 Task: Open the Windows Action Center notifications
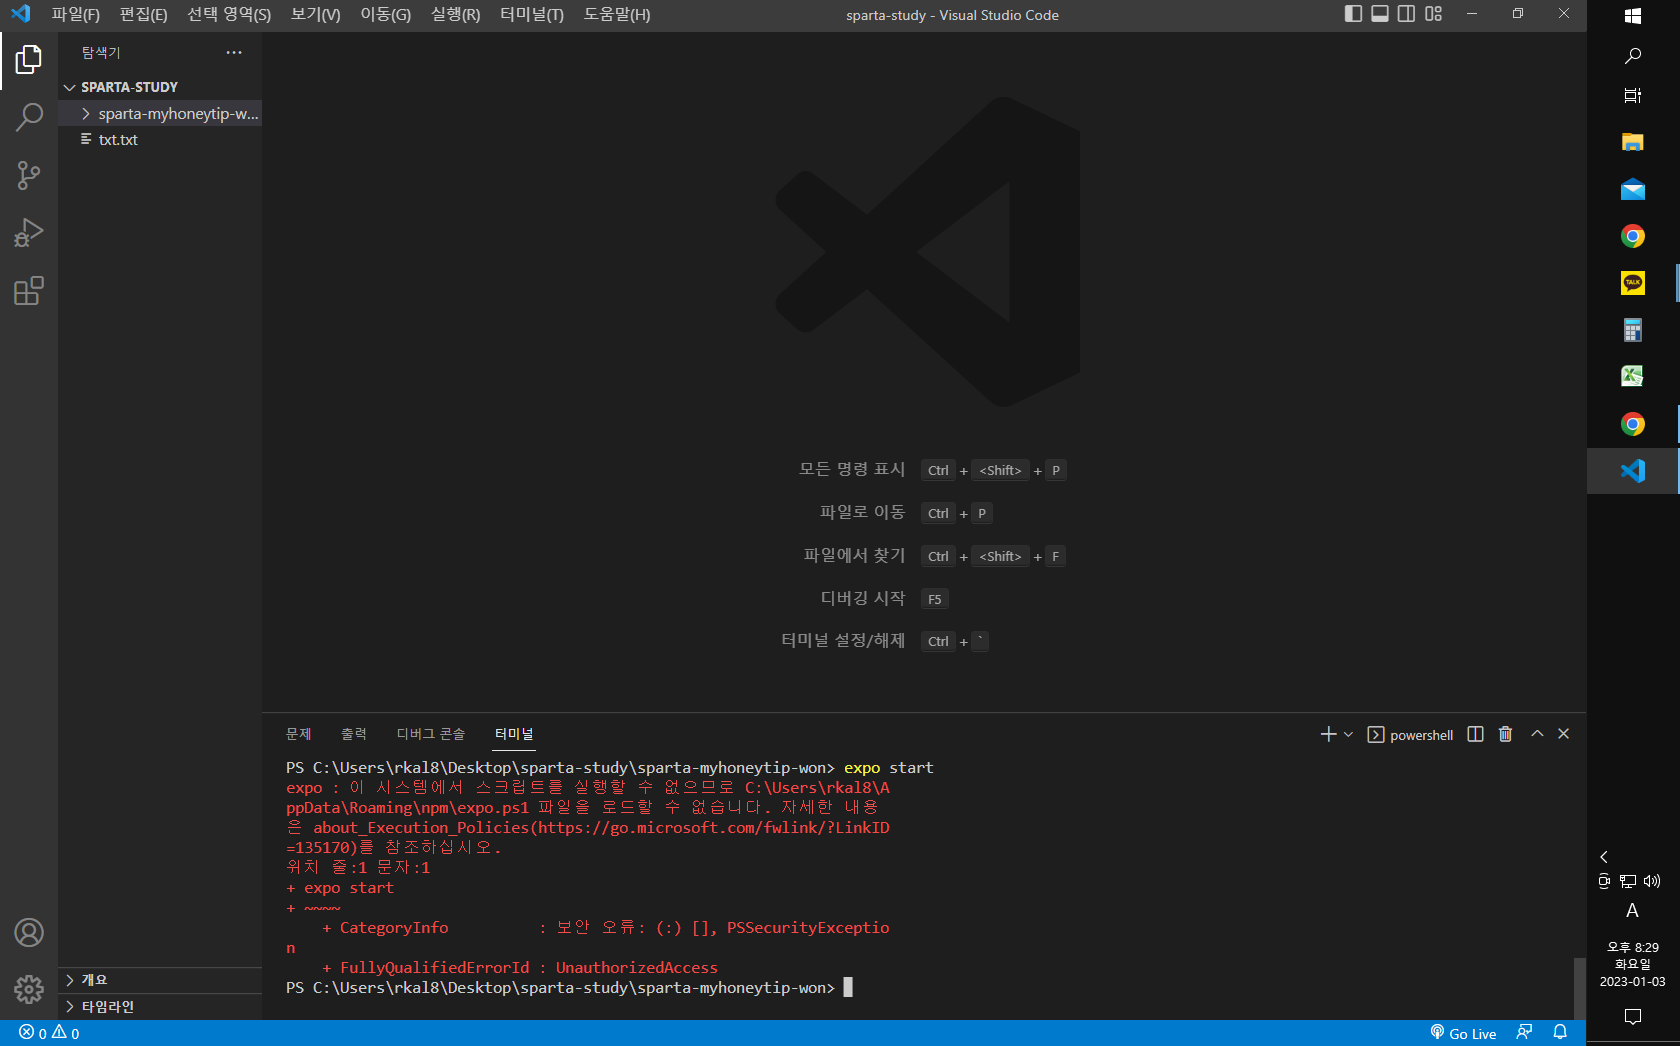coord(1633,1017)
